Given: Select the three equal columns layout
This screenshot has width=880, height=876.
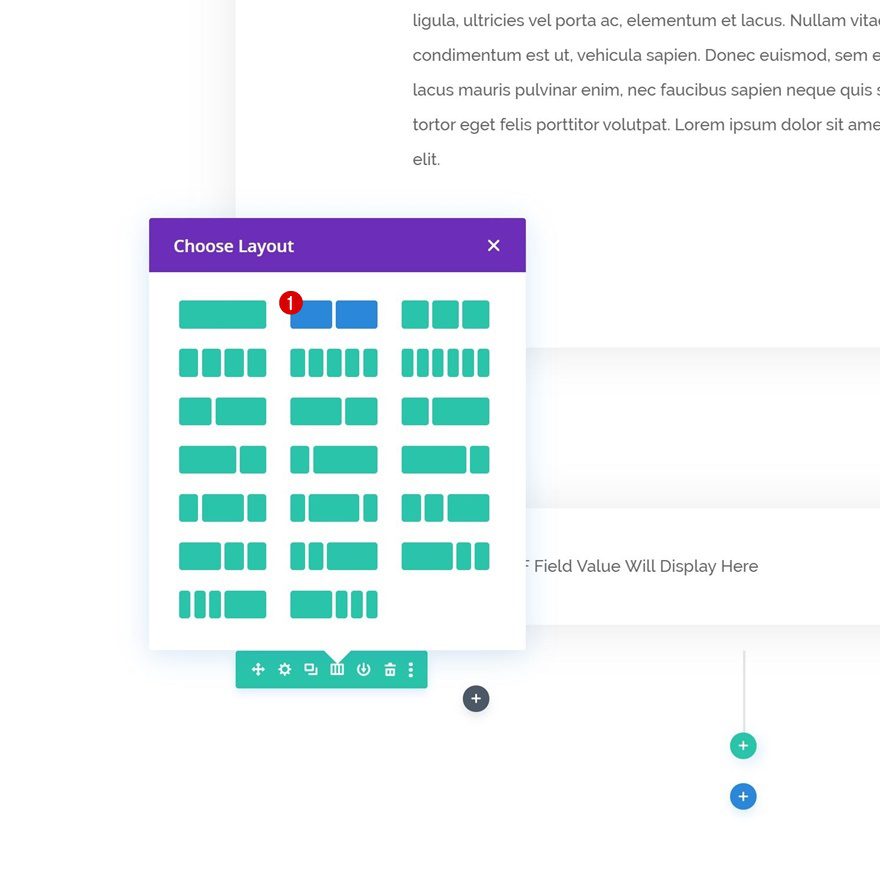Looking at the screenshot, I should click(445, 313).
